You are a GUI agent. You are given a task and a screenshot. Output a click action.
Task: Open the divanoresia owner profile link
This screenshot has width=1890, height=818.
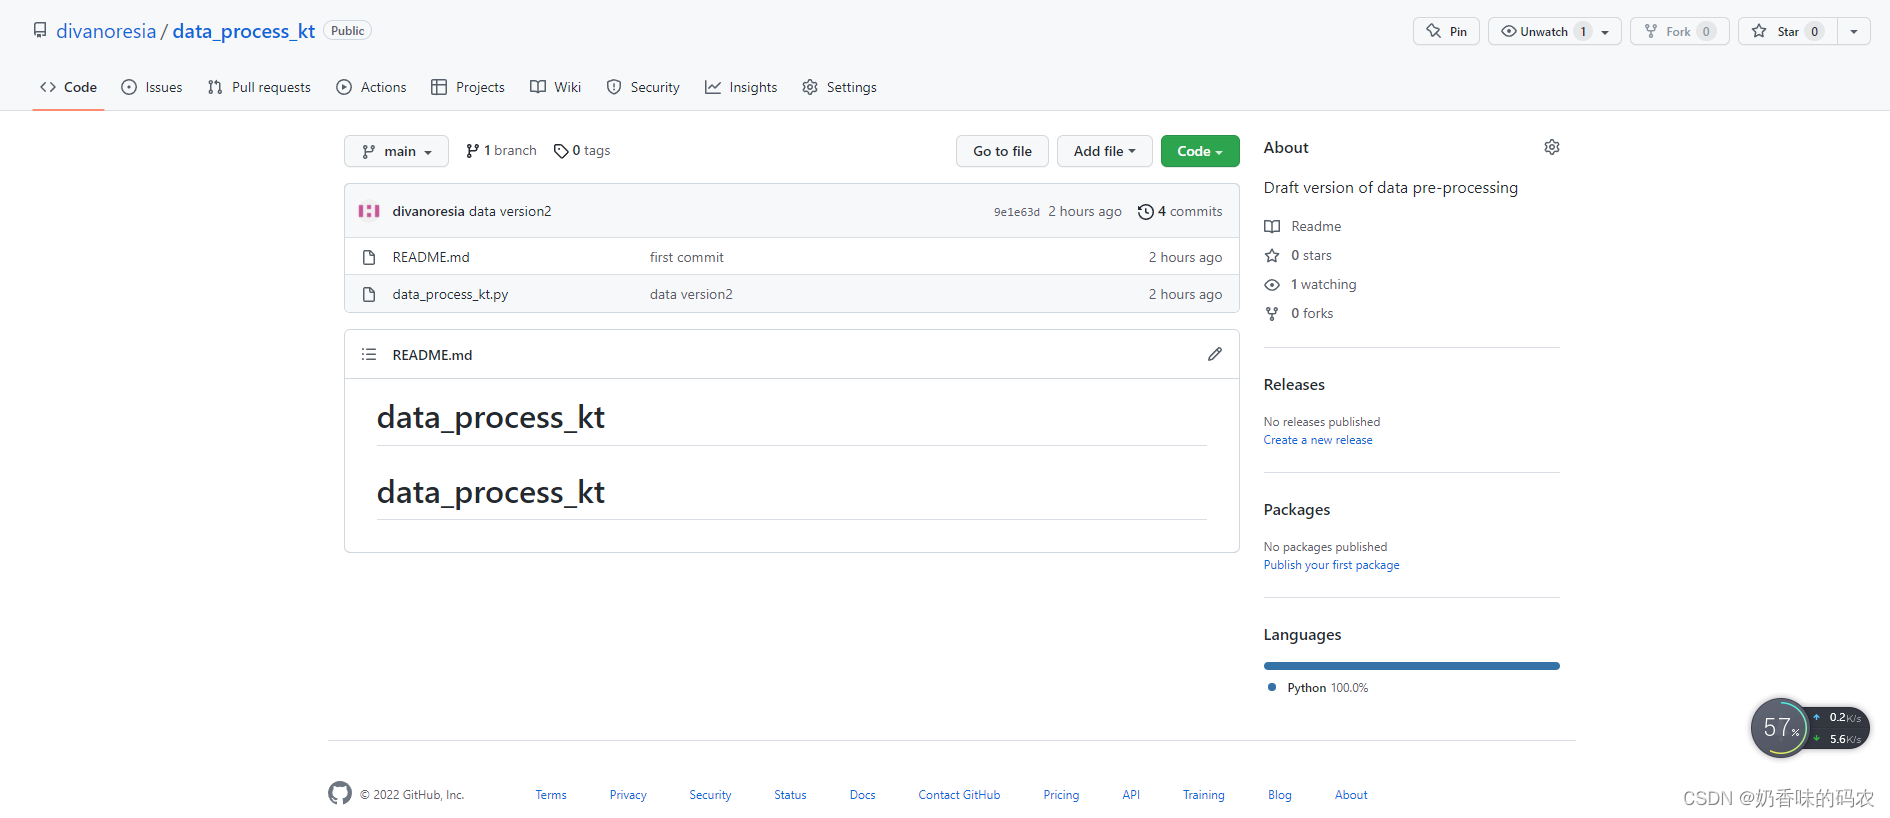106,31
